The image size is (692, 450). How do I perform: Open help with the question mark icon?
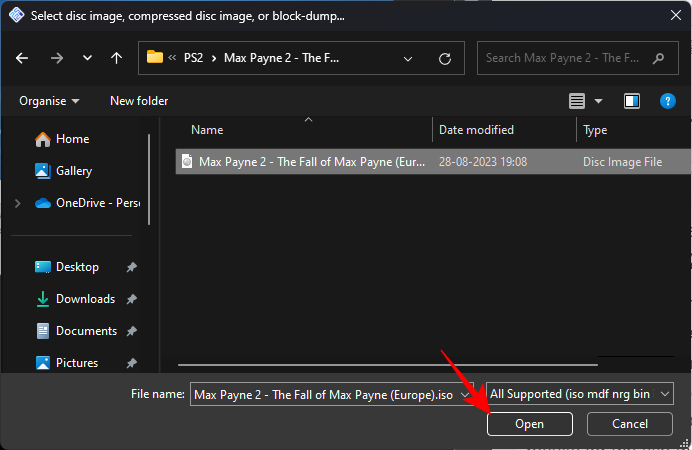pyautogui.click(x=667, y=101)
